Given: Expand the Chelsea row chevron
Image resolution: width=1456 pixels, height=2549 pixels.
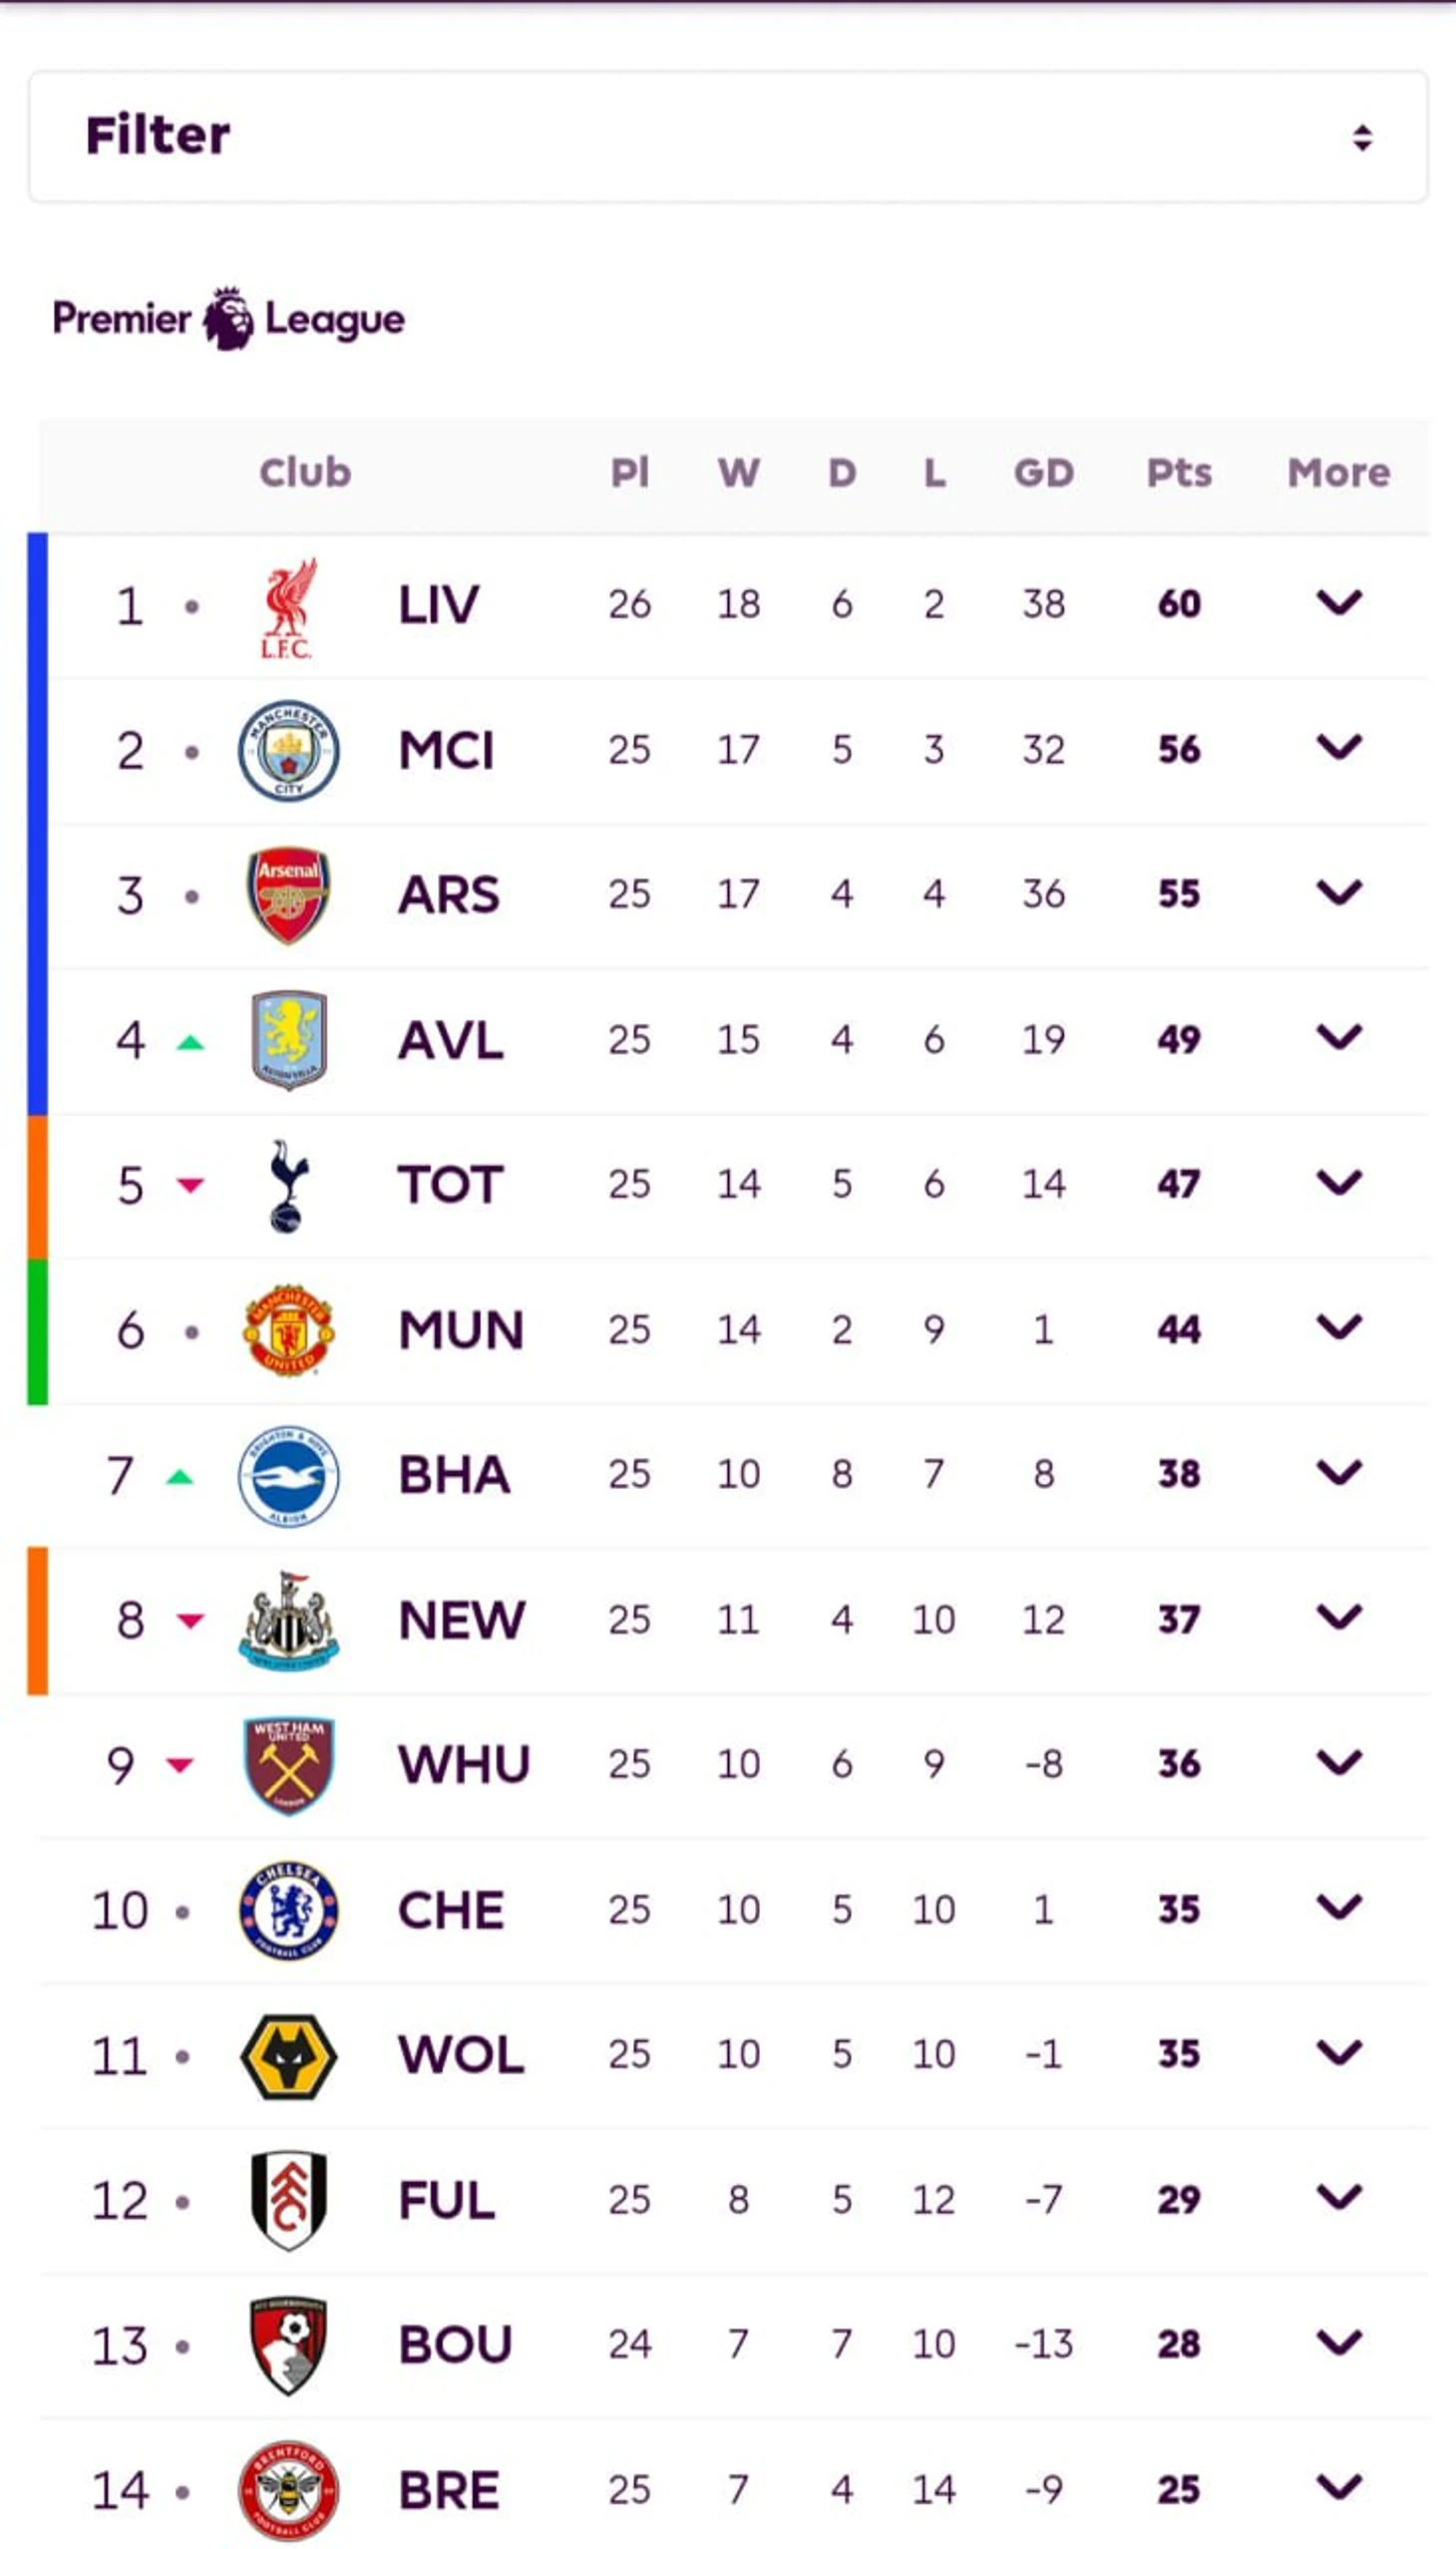Looking at the screenshot, I should [1338, 1908].
